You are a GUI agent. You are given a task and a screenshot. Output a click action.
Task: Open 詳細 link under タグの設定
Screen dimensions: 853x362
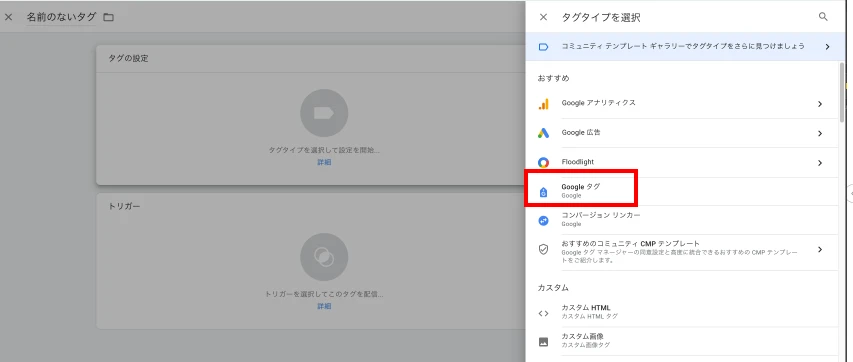(324, 162)
